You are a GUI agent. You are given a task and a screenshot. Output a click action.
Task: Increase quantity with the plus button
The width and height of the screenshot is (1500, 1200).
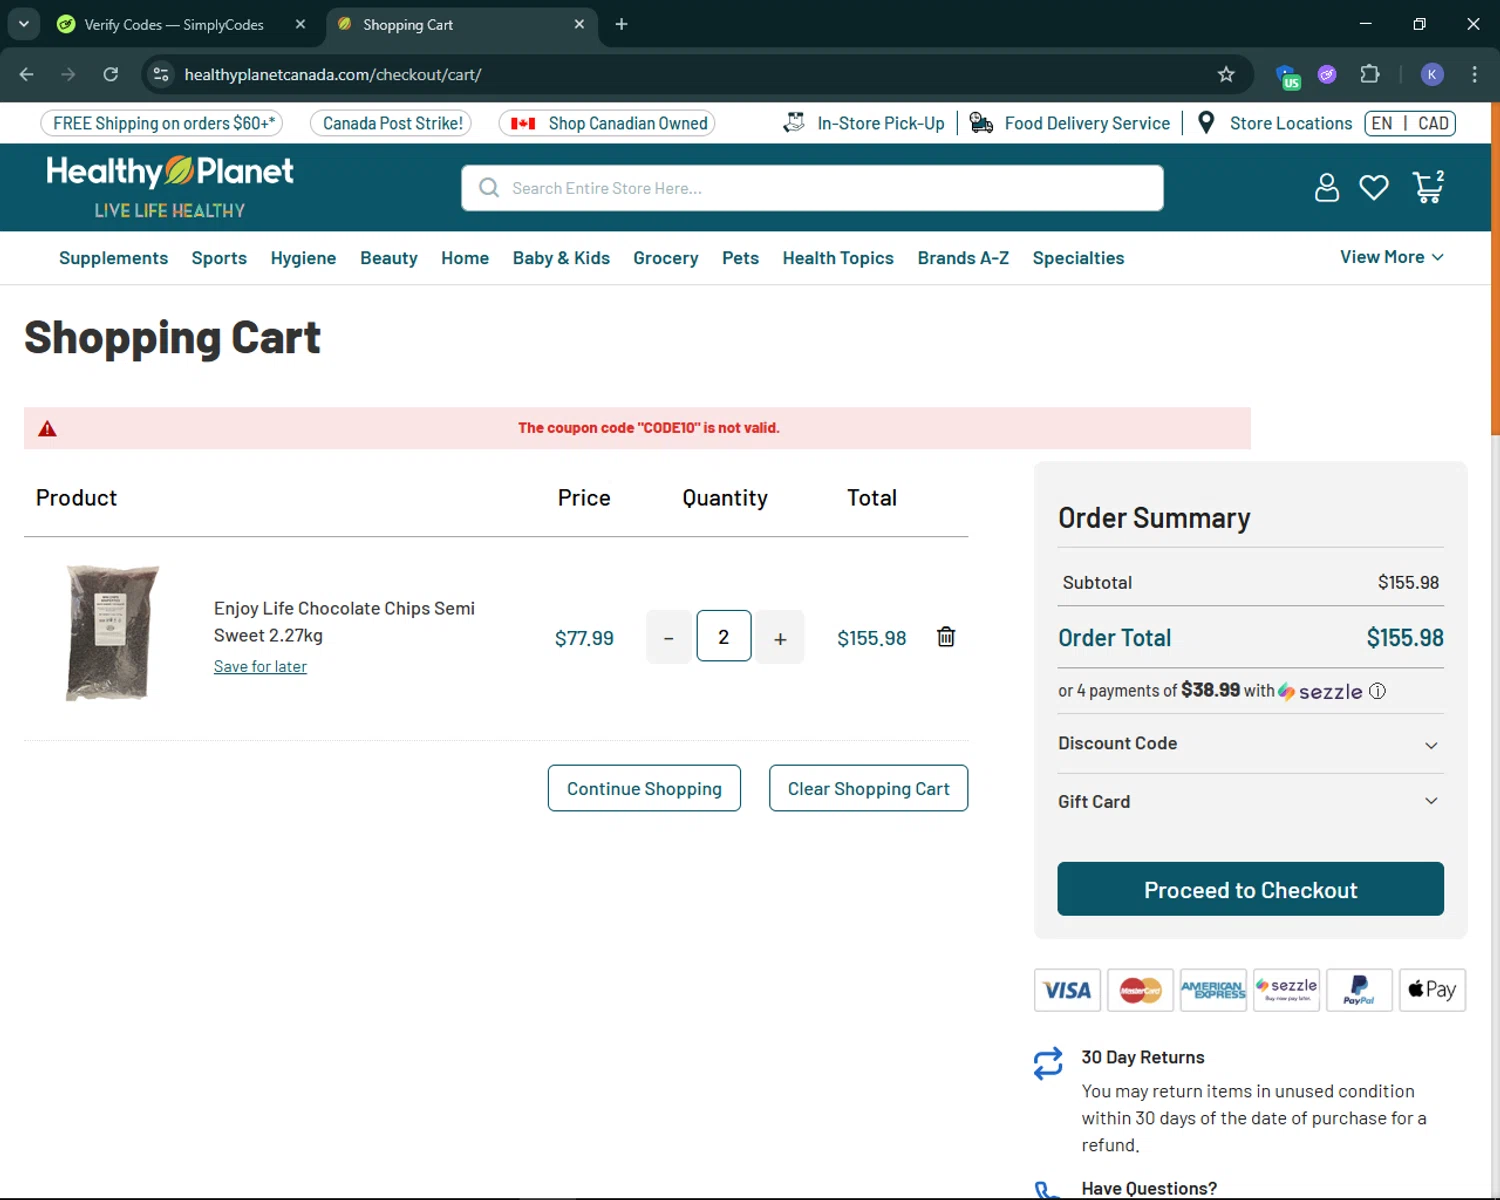[780, 637]
